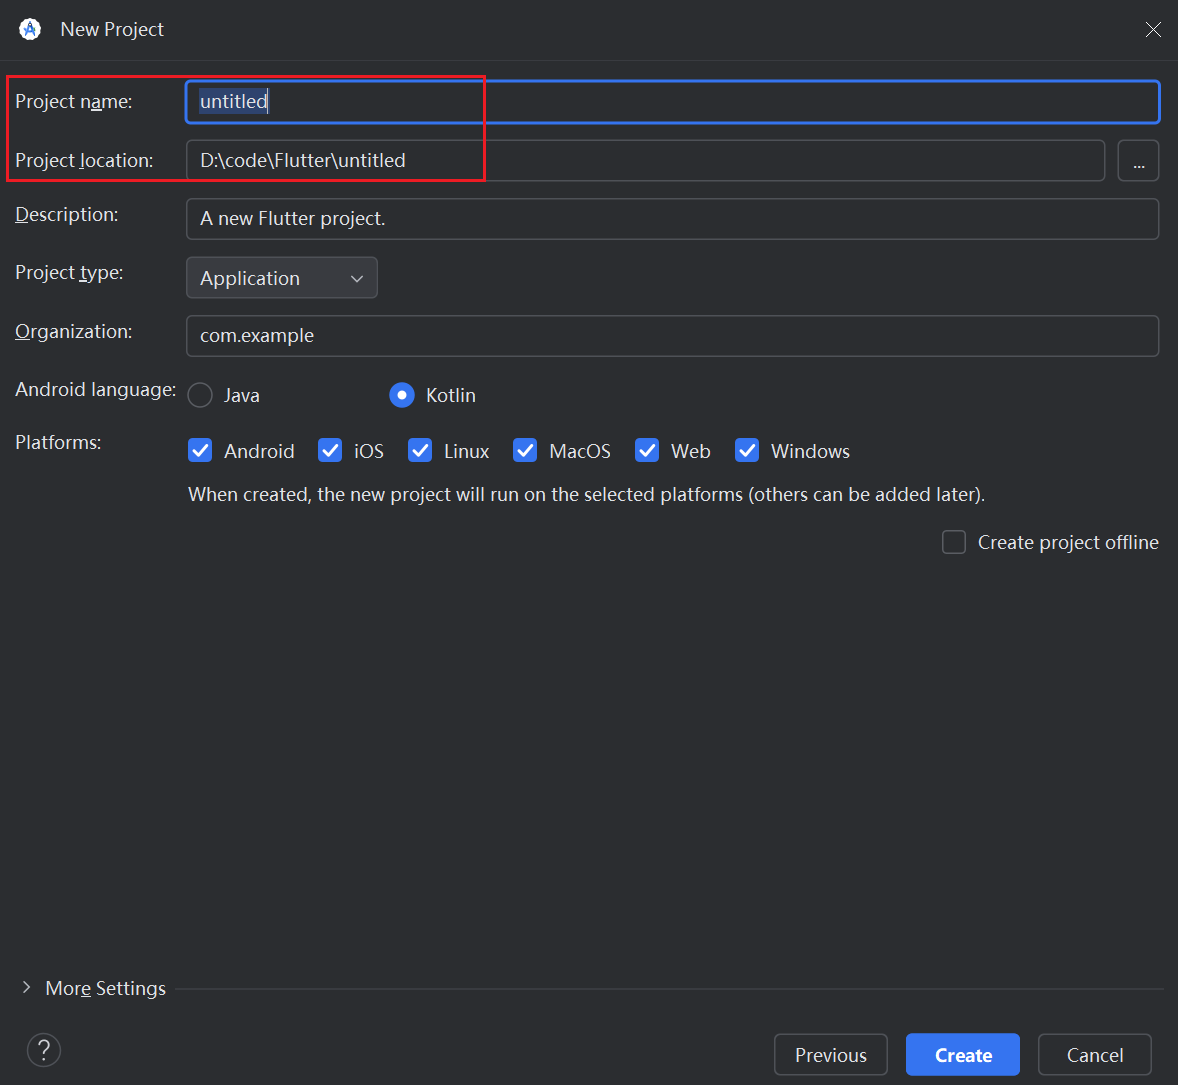Viewport: 1178px width, 1085px height.
Task: Click the Android Studio logo icon
Action: pyautogui.click(x=30, y=29)
